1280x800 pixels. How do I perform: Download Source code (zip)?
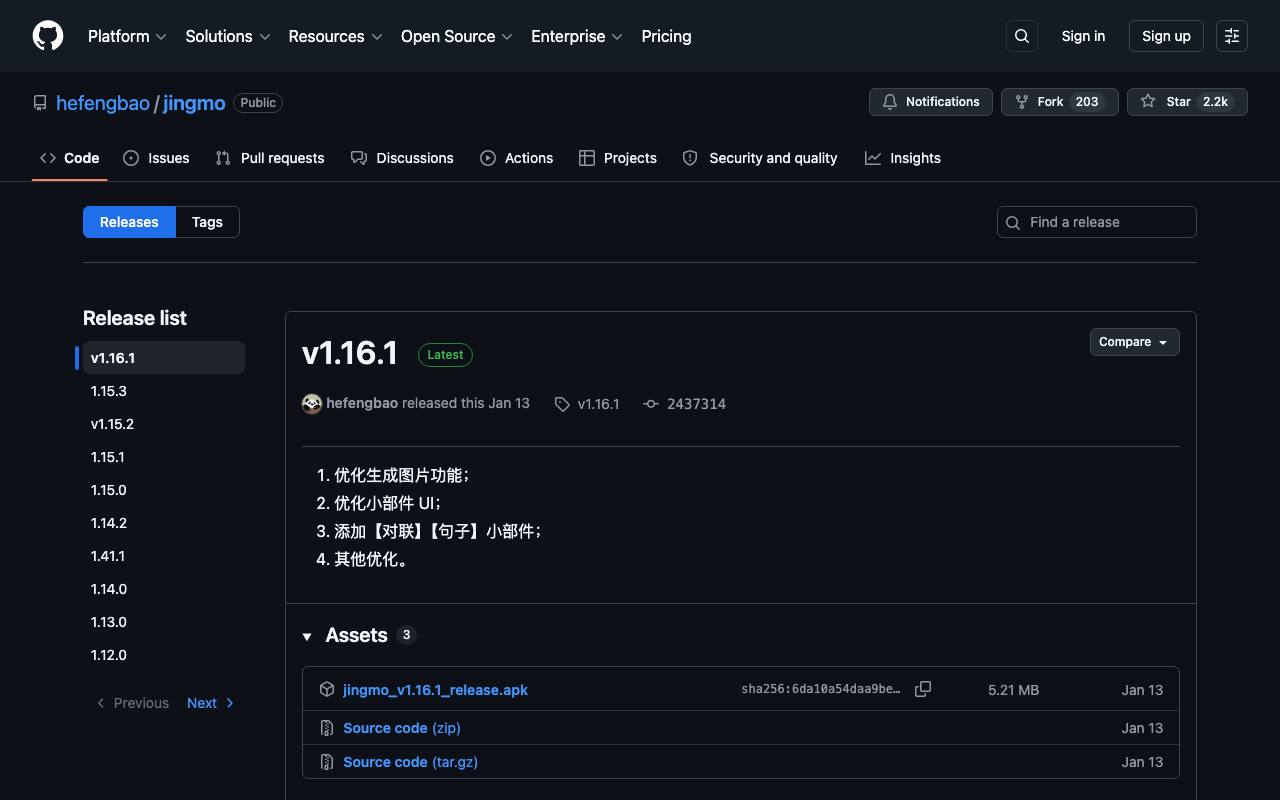[402, 728]
